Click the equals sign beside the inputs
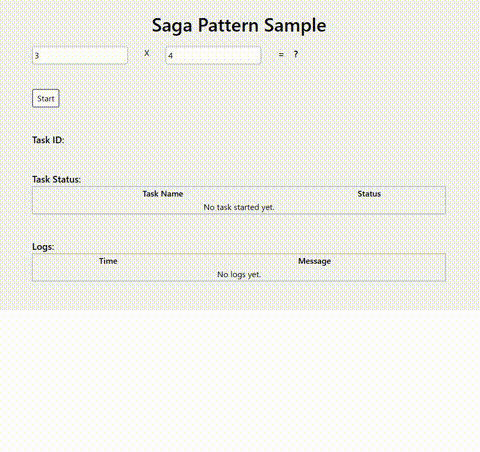Viewport: 480px width, 452px height. [281, 55]
